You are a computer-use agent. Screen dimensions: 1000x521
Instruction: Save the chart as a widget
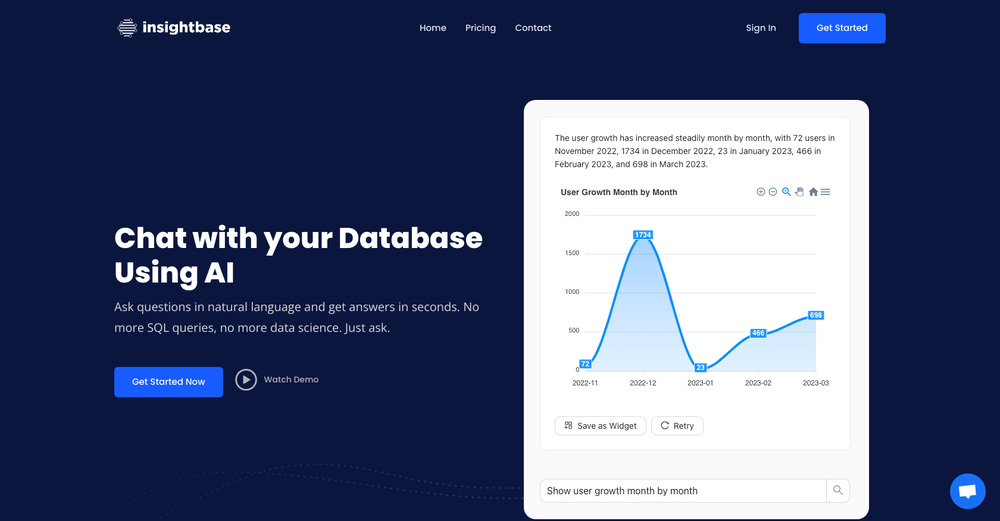pos(600,426)
